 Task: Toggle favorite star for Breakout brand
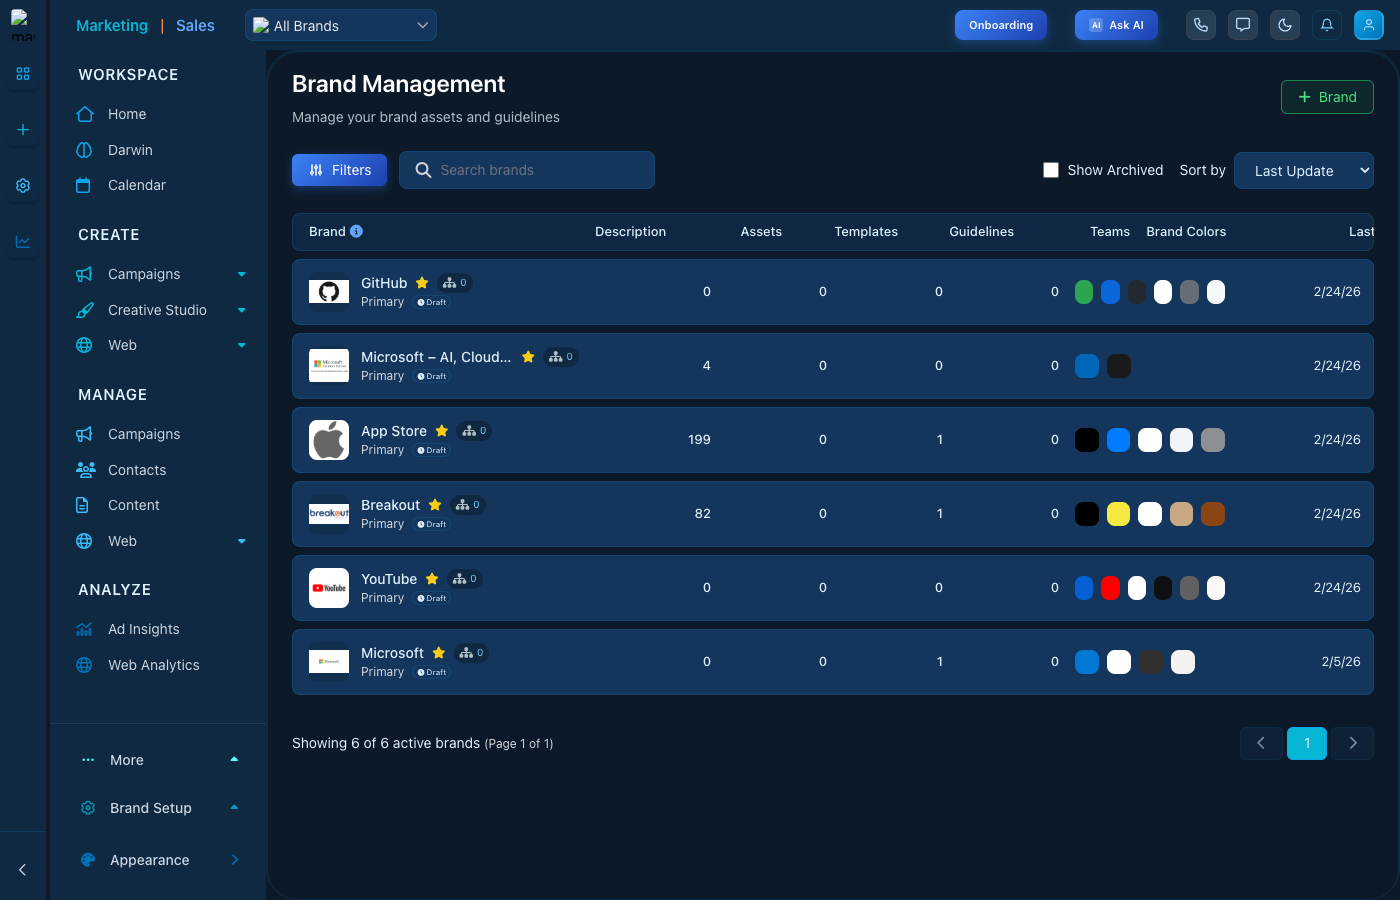pyautogui.click(x=435, y=505)
